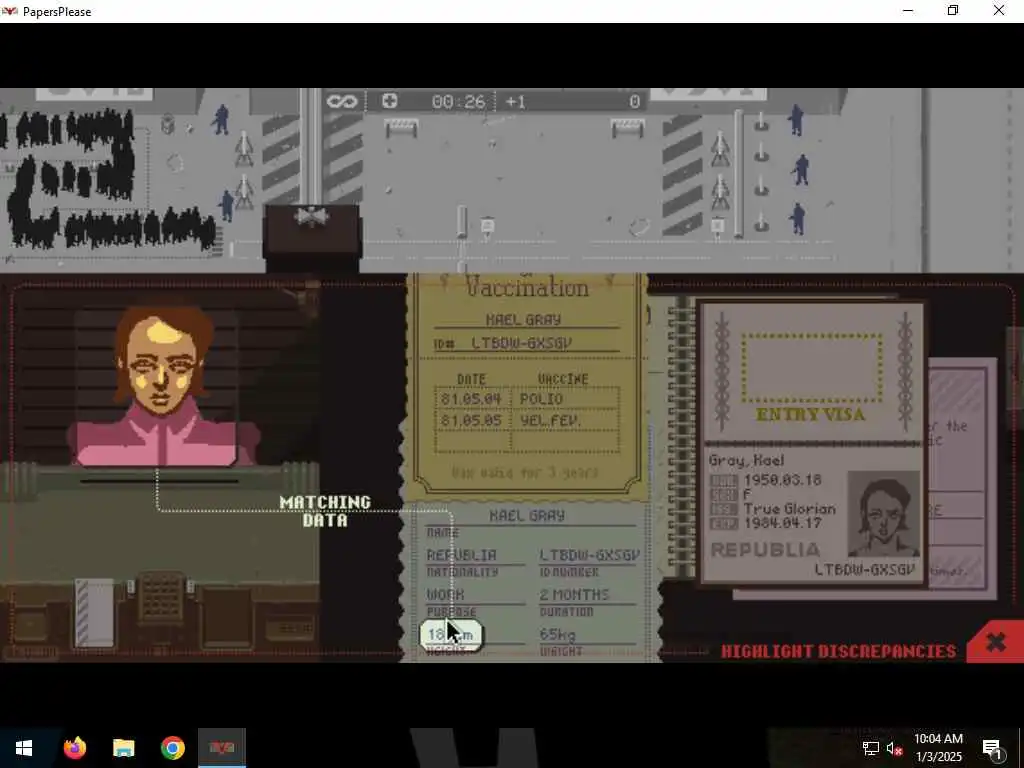Viewport: 1024px width, 768px height.
Task: Open the taskbar clock showing 10:04 AM
Action: coord(938,748)
